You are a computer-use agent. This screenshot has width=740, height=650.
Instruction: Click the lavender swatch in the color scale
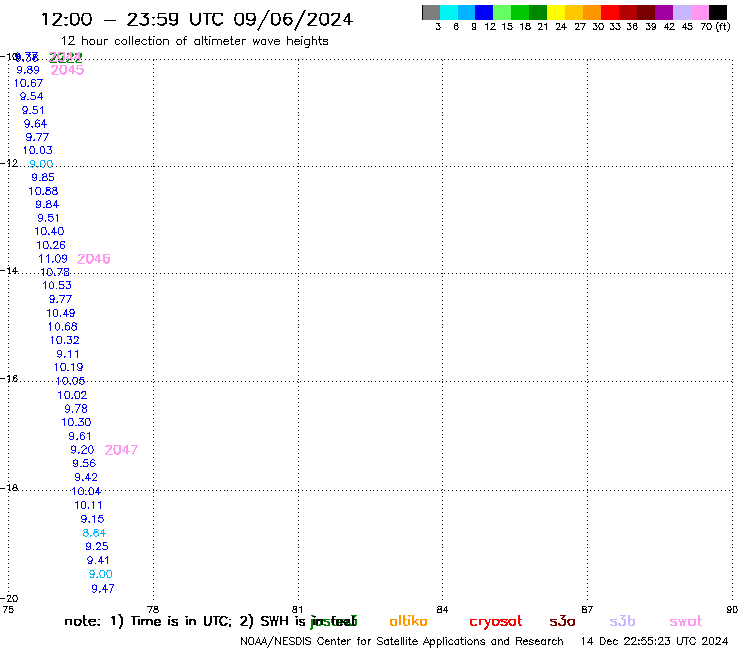tap(682, 12)
